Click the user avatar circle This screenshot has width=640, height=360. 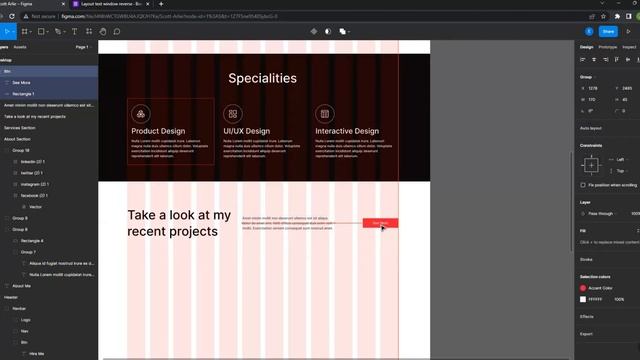pyautogui.click(x=589, y=31)
